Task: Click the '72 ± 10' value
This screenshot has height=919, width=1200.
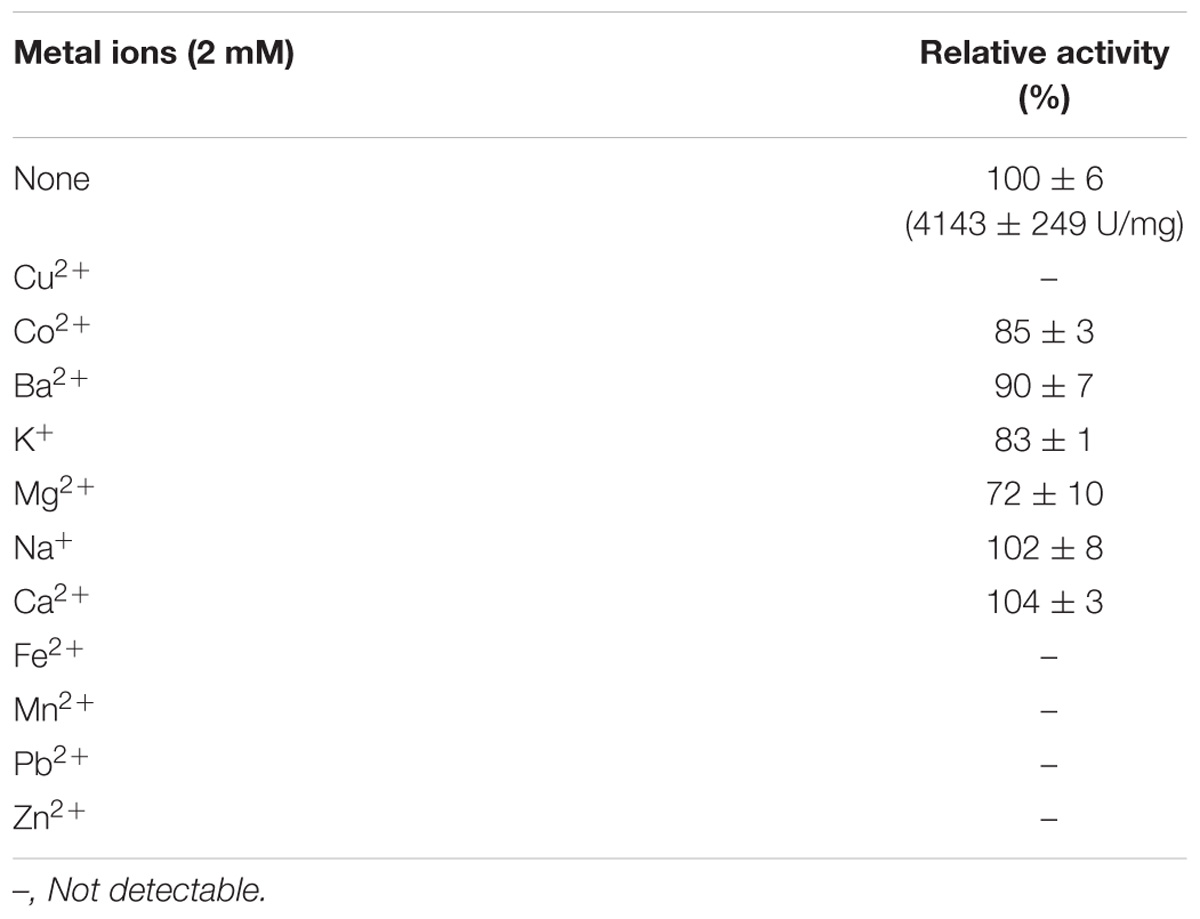Action: tap(1044, 495)
